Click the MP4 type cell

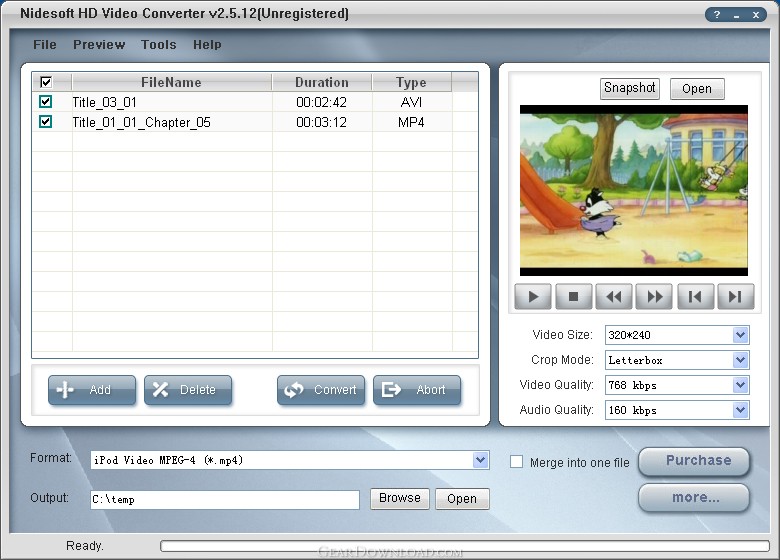click(x=411, y=122)
